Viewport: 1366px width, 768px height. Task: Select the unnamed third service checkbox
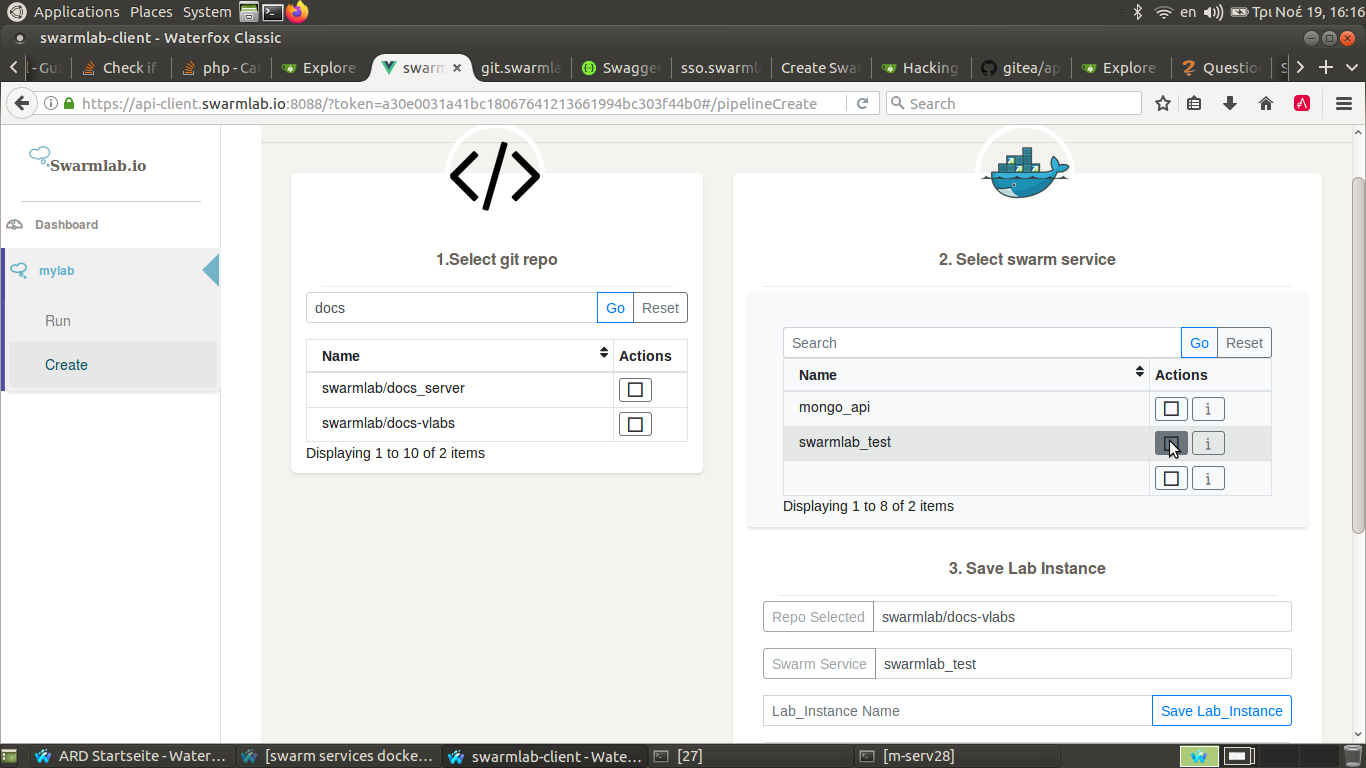coord(1171,478)
